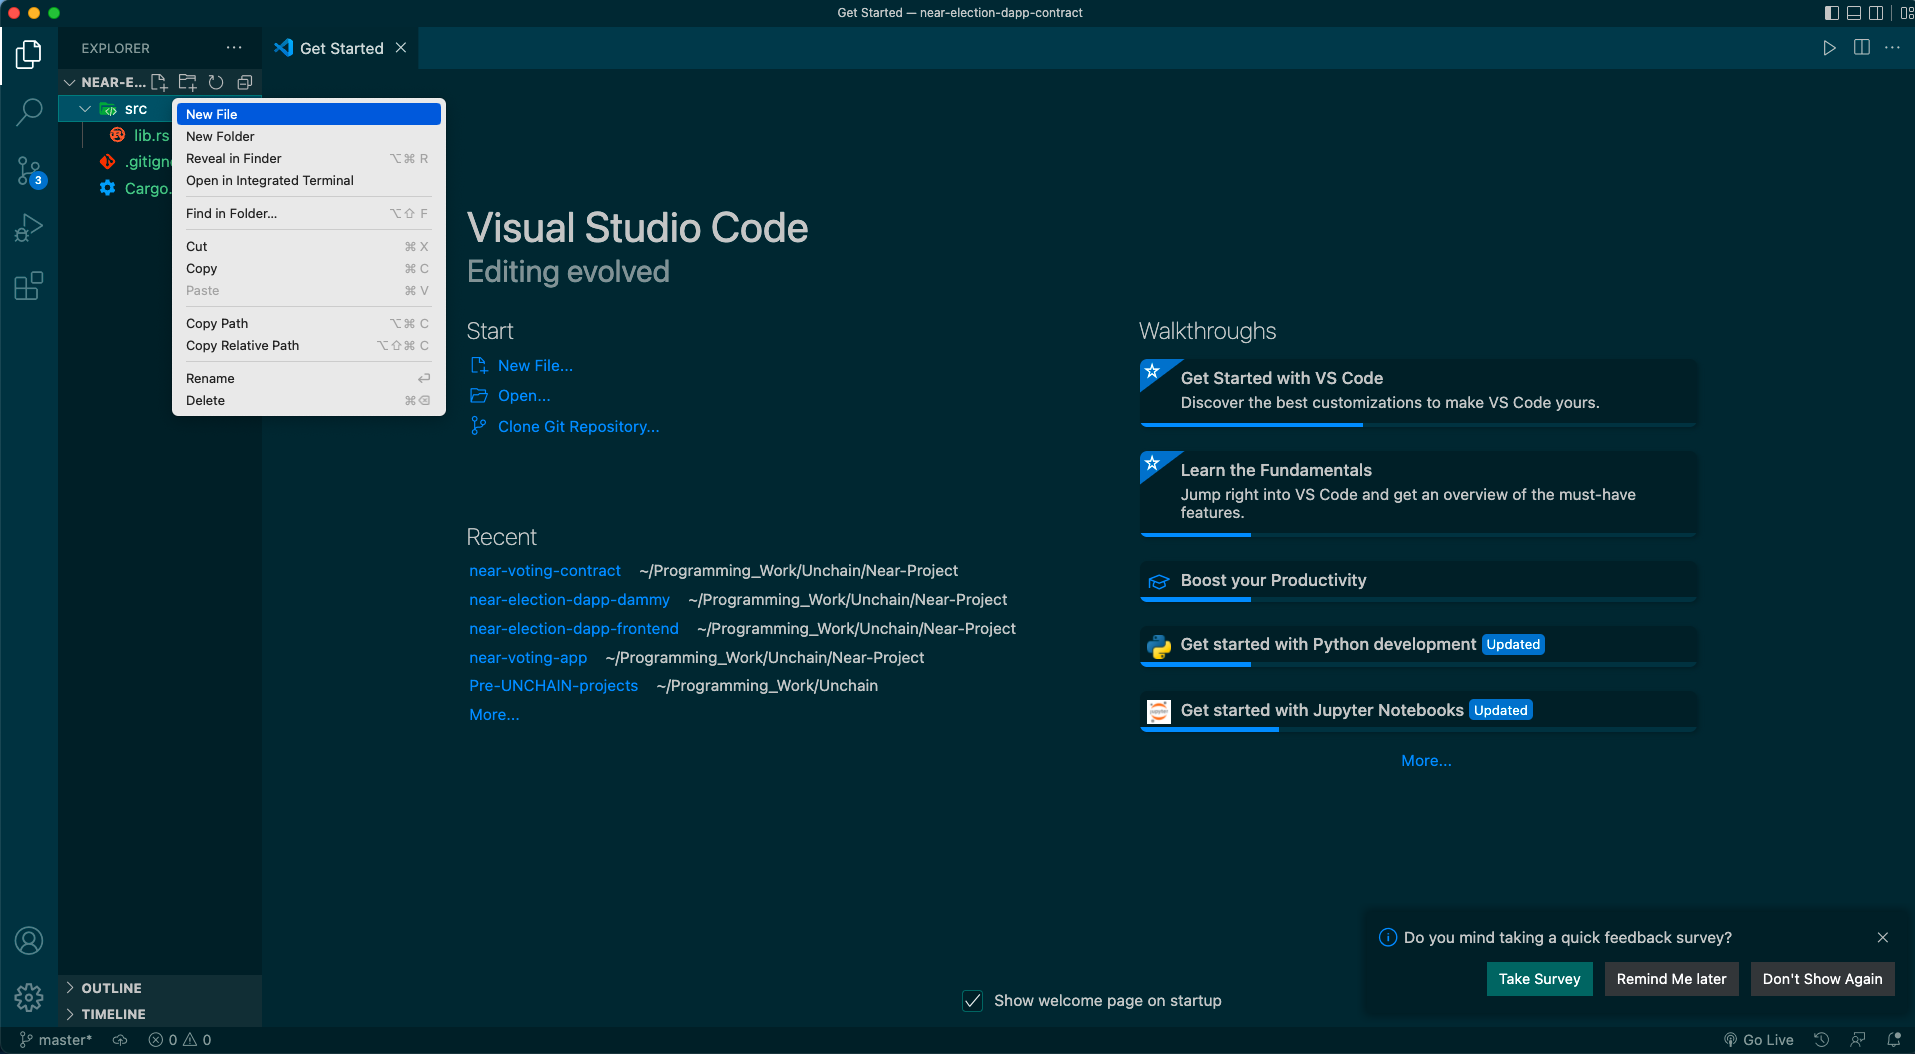Click the New File icon in explorer header
The height and width of the screenshot is (1054, 1915).
[159, 82]
